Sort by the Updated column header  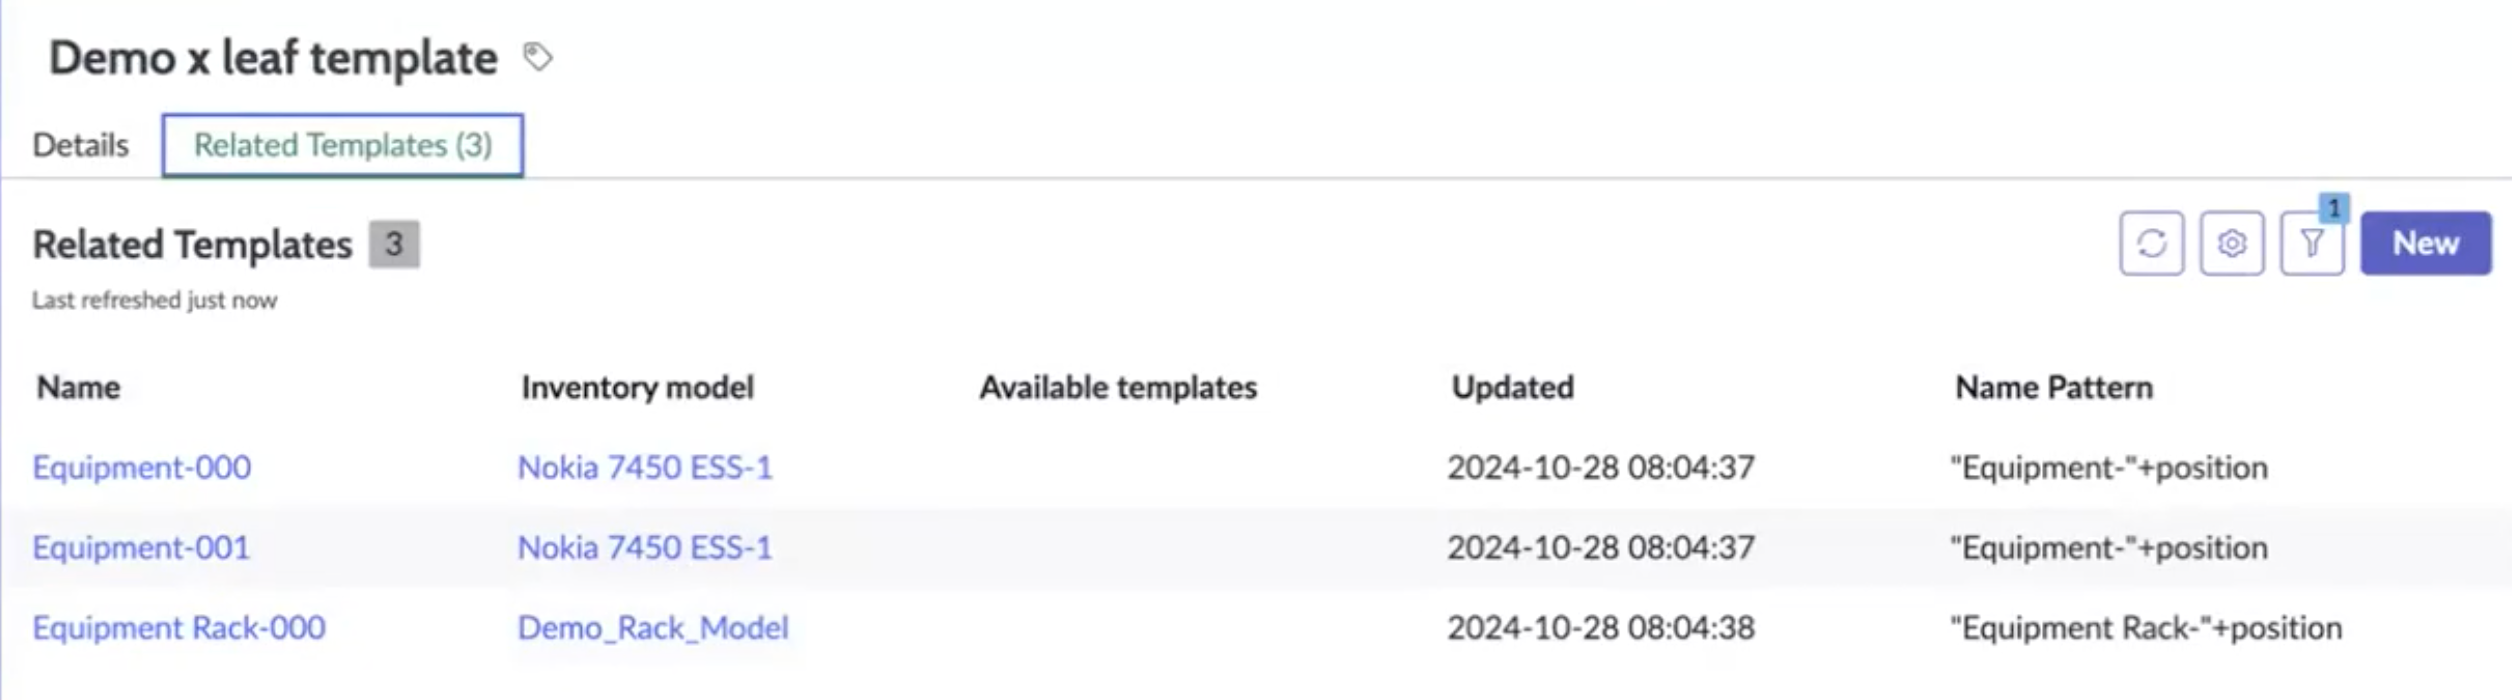[x=1513, y=387]
